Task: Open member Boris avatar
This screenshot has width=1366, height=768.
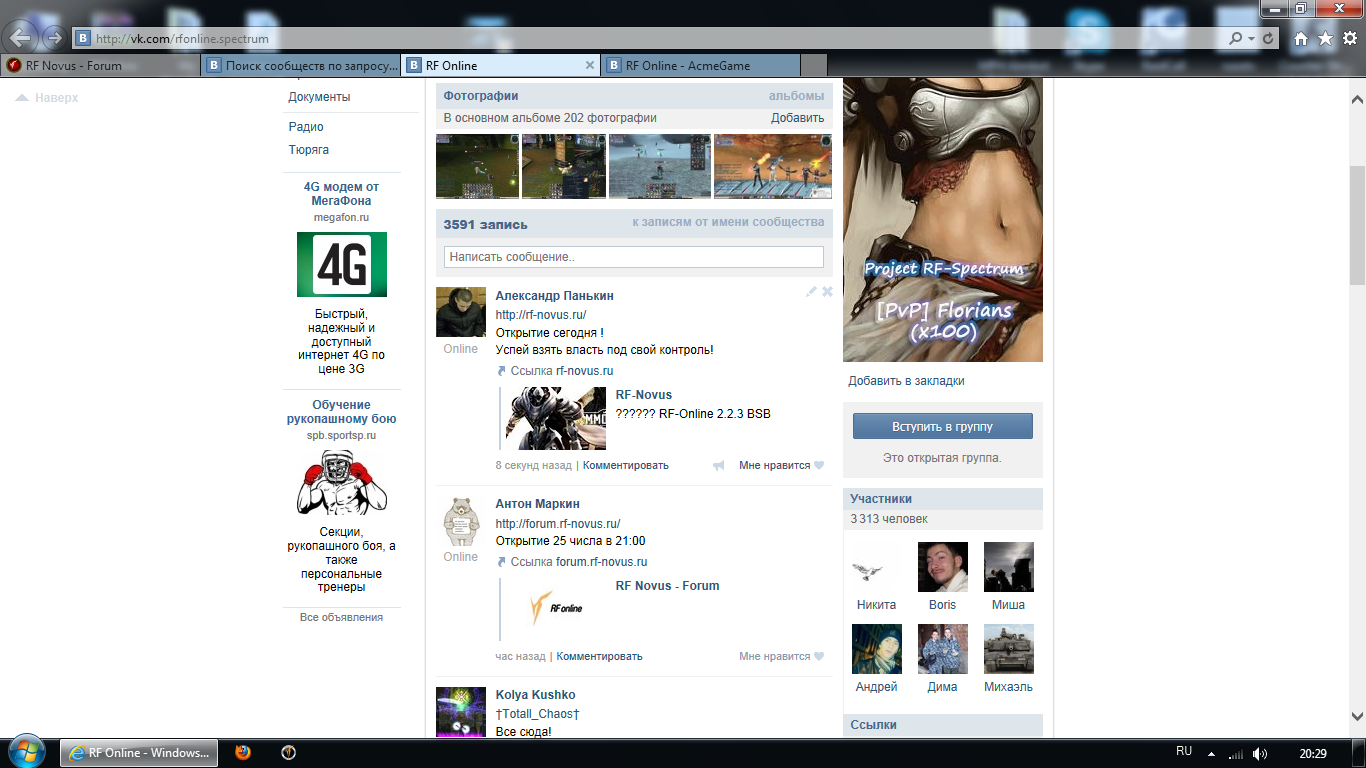Action: pos(943,567)
